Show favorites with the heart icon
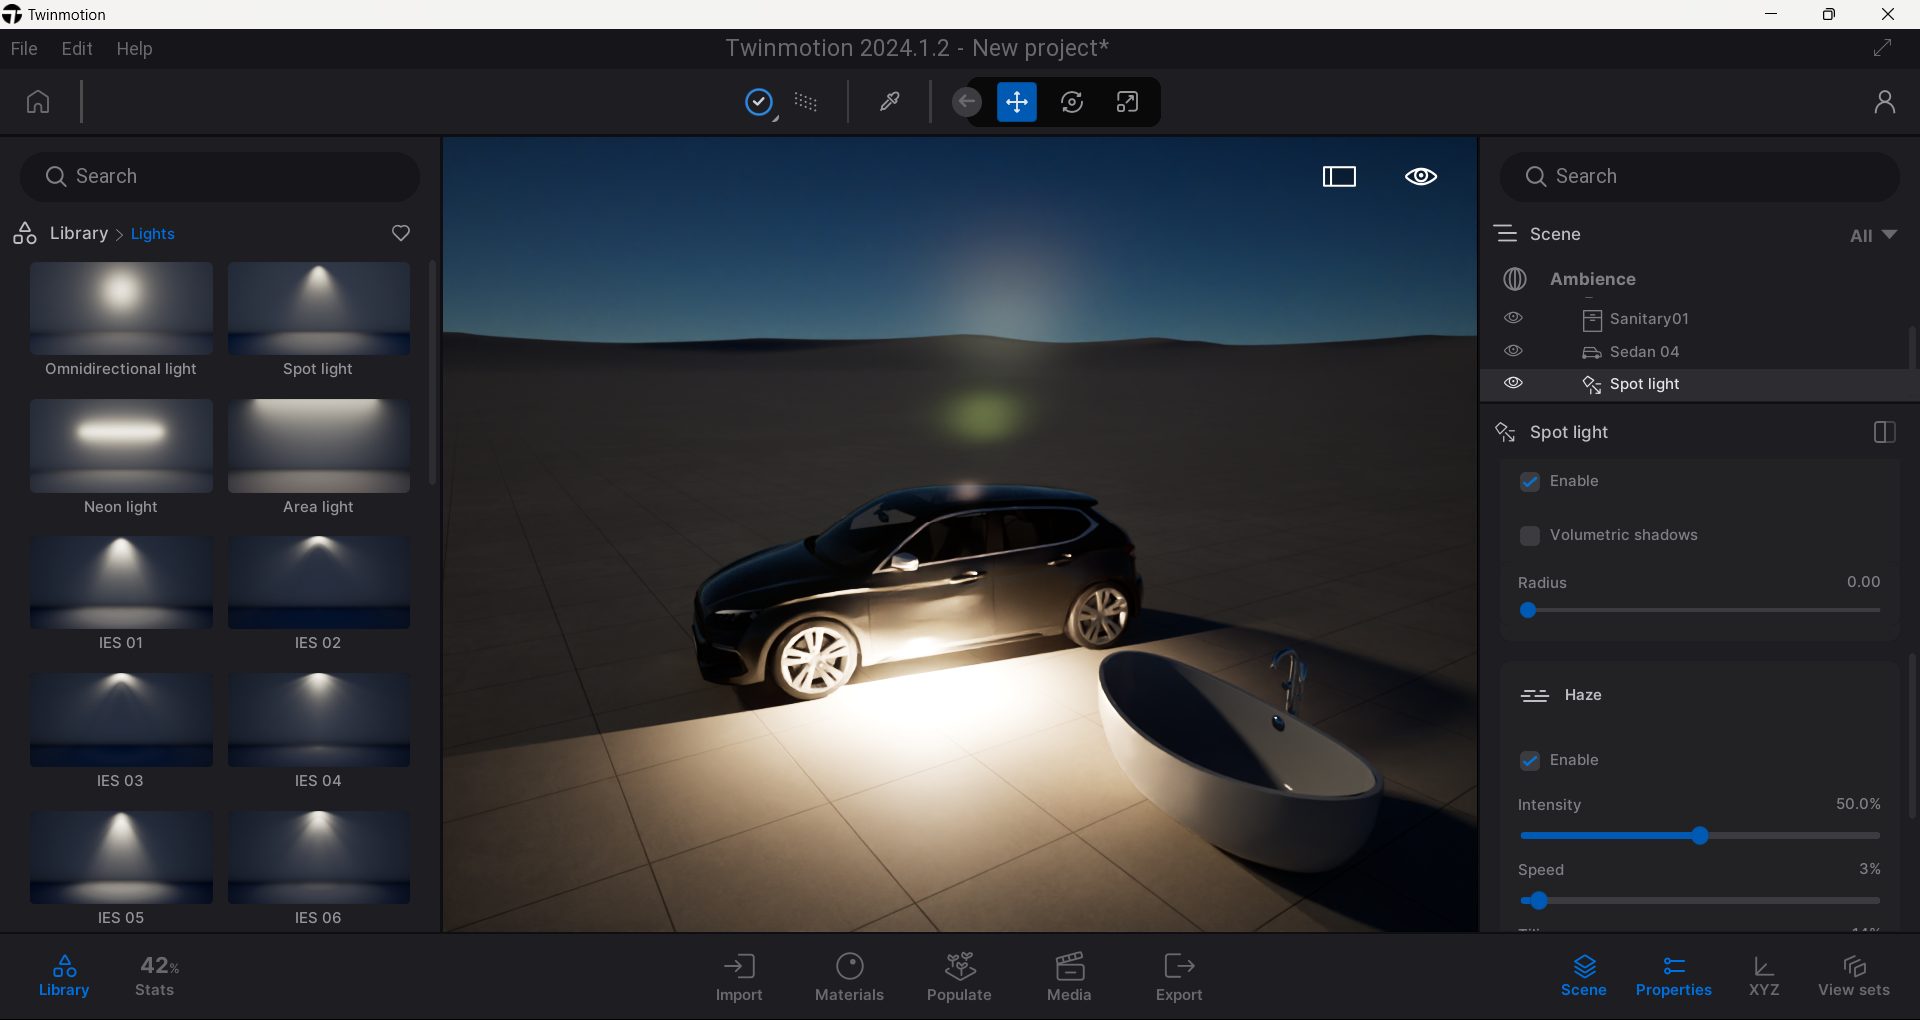 [x=401, y=233]
